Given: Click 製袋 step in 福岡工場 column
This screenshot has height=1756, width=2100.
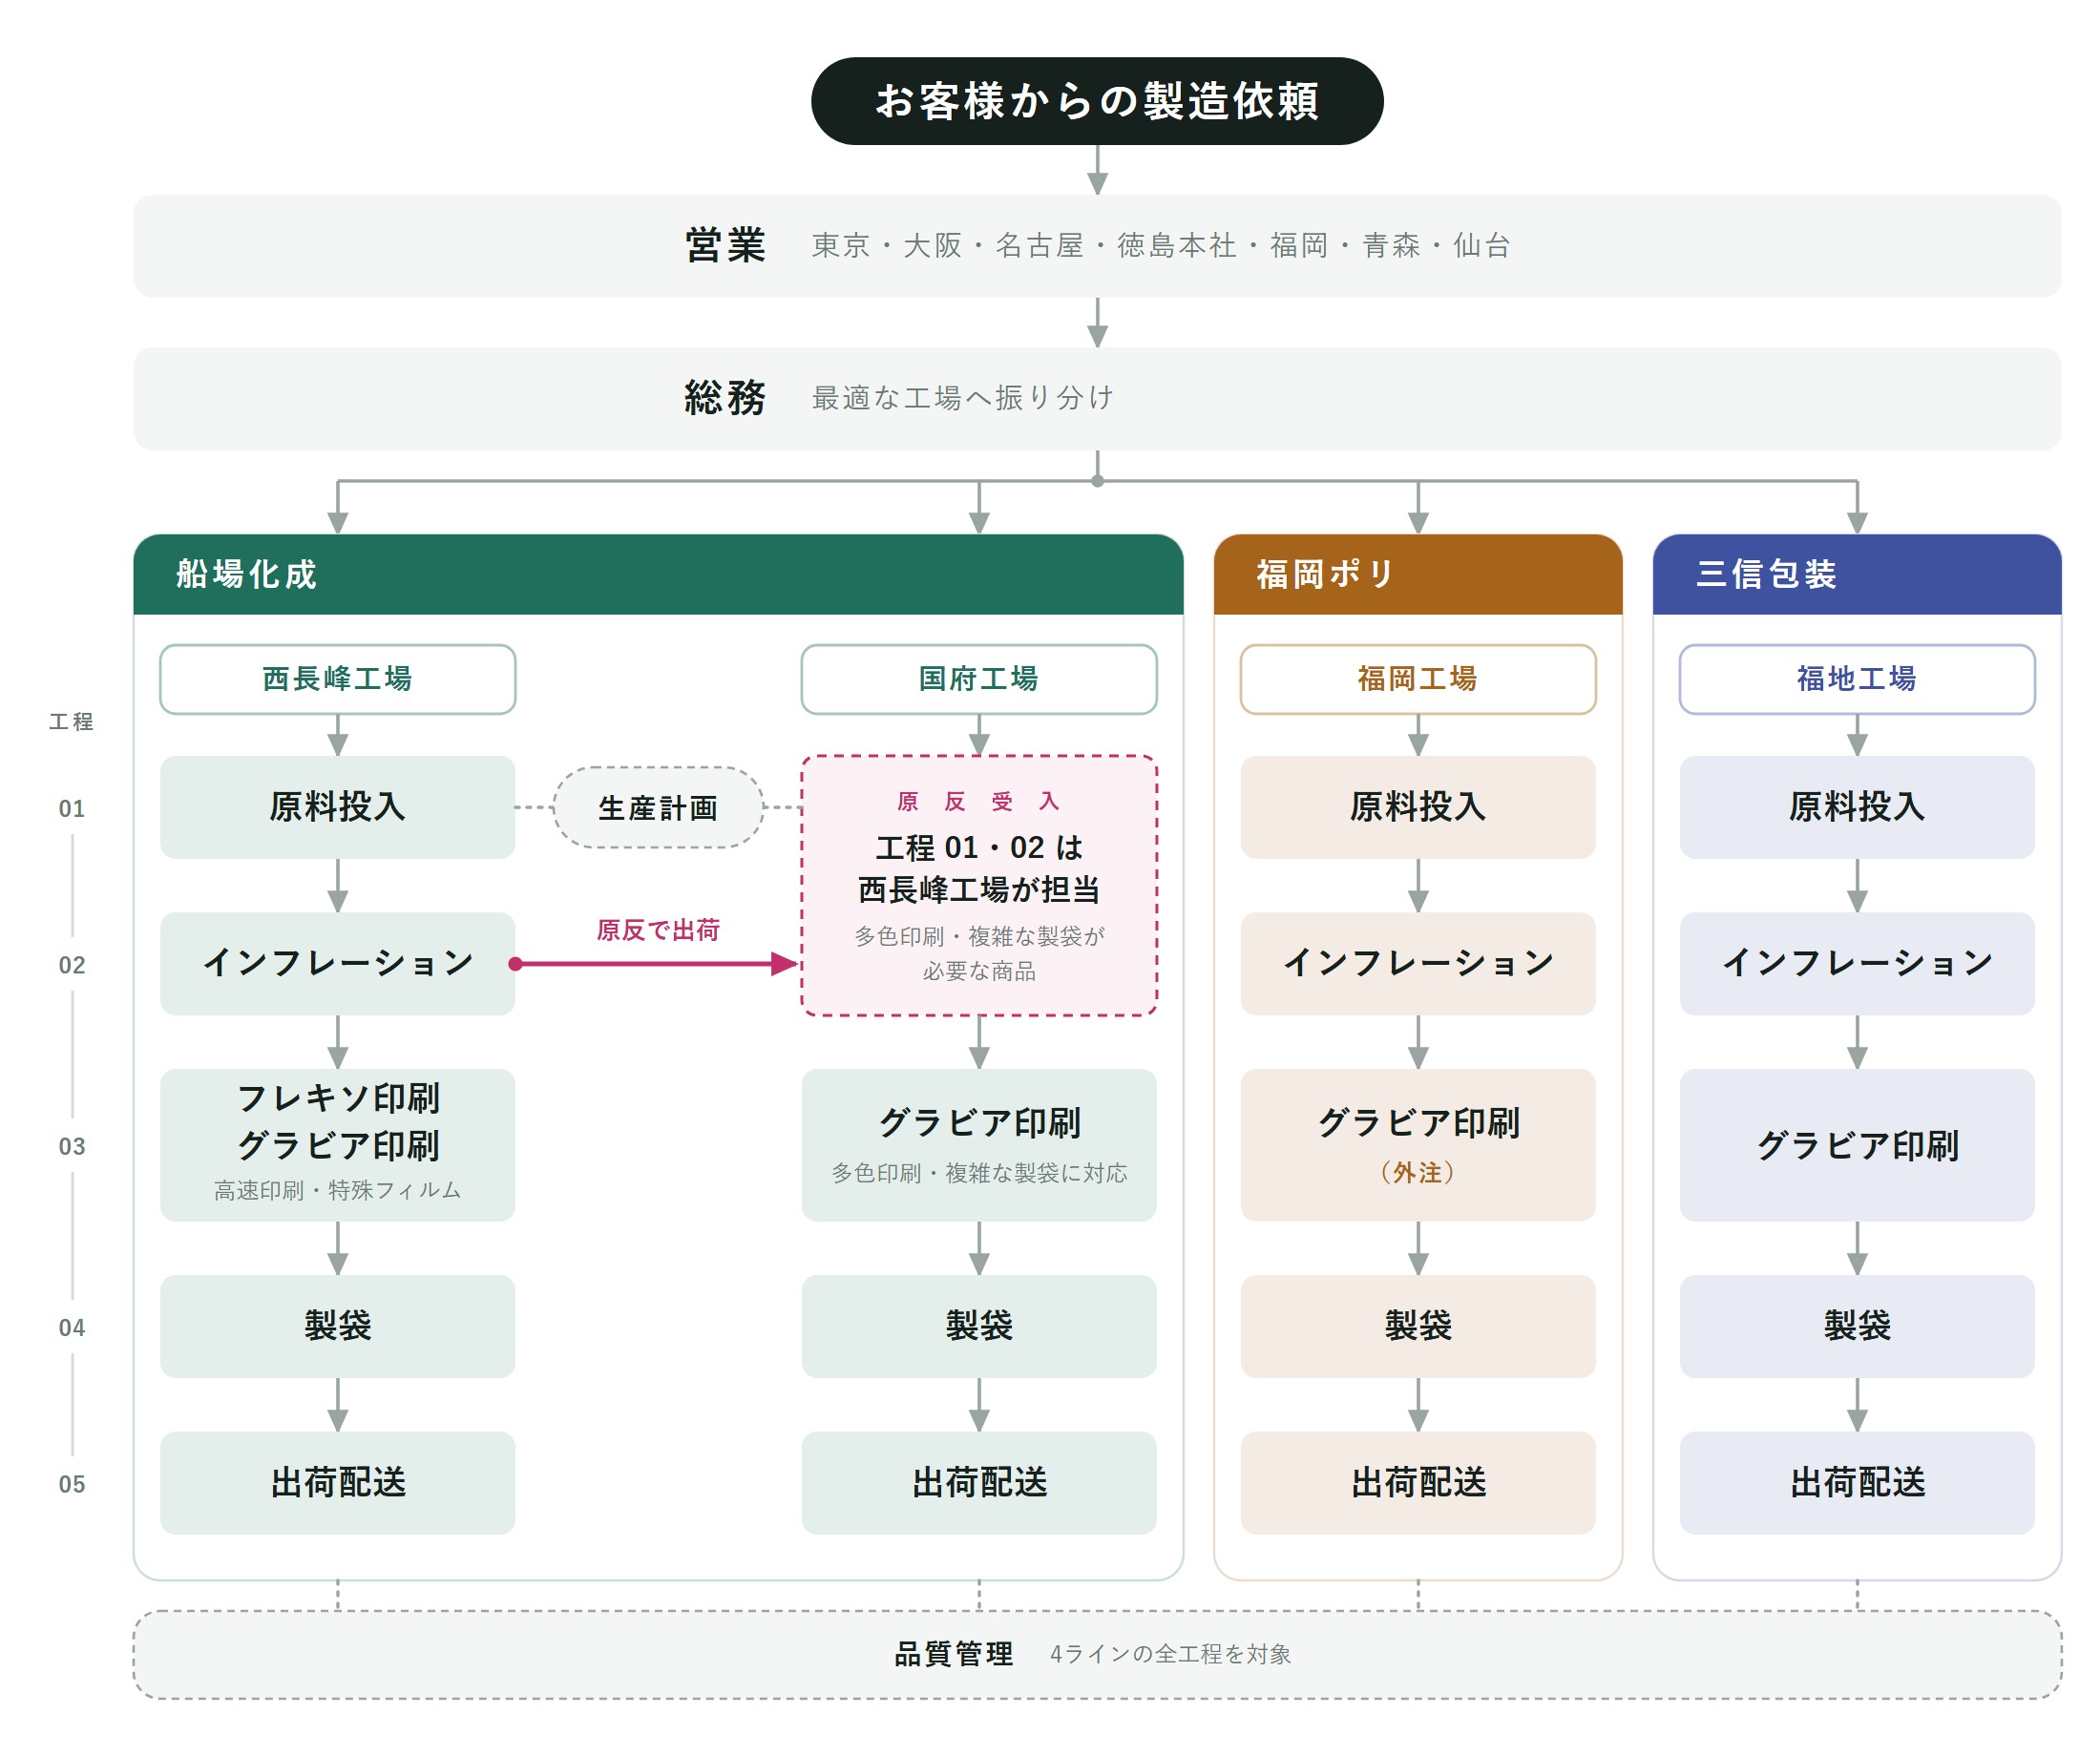Looking at the screenshot, I should (x=1418, y=1326).
